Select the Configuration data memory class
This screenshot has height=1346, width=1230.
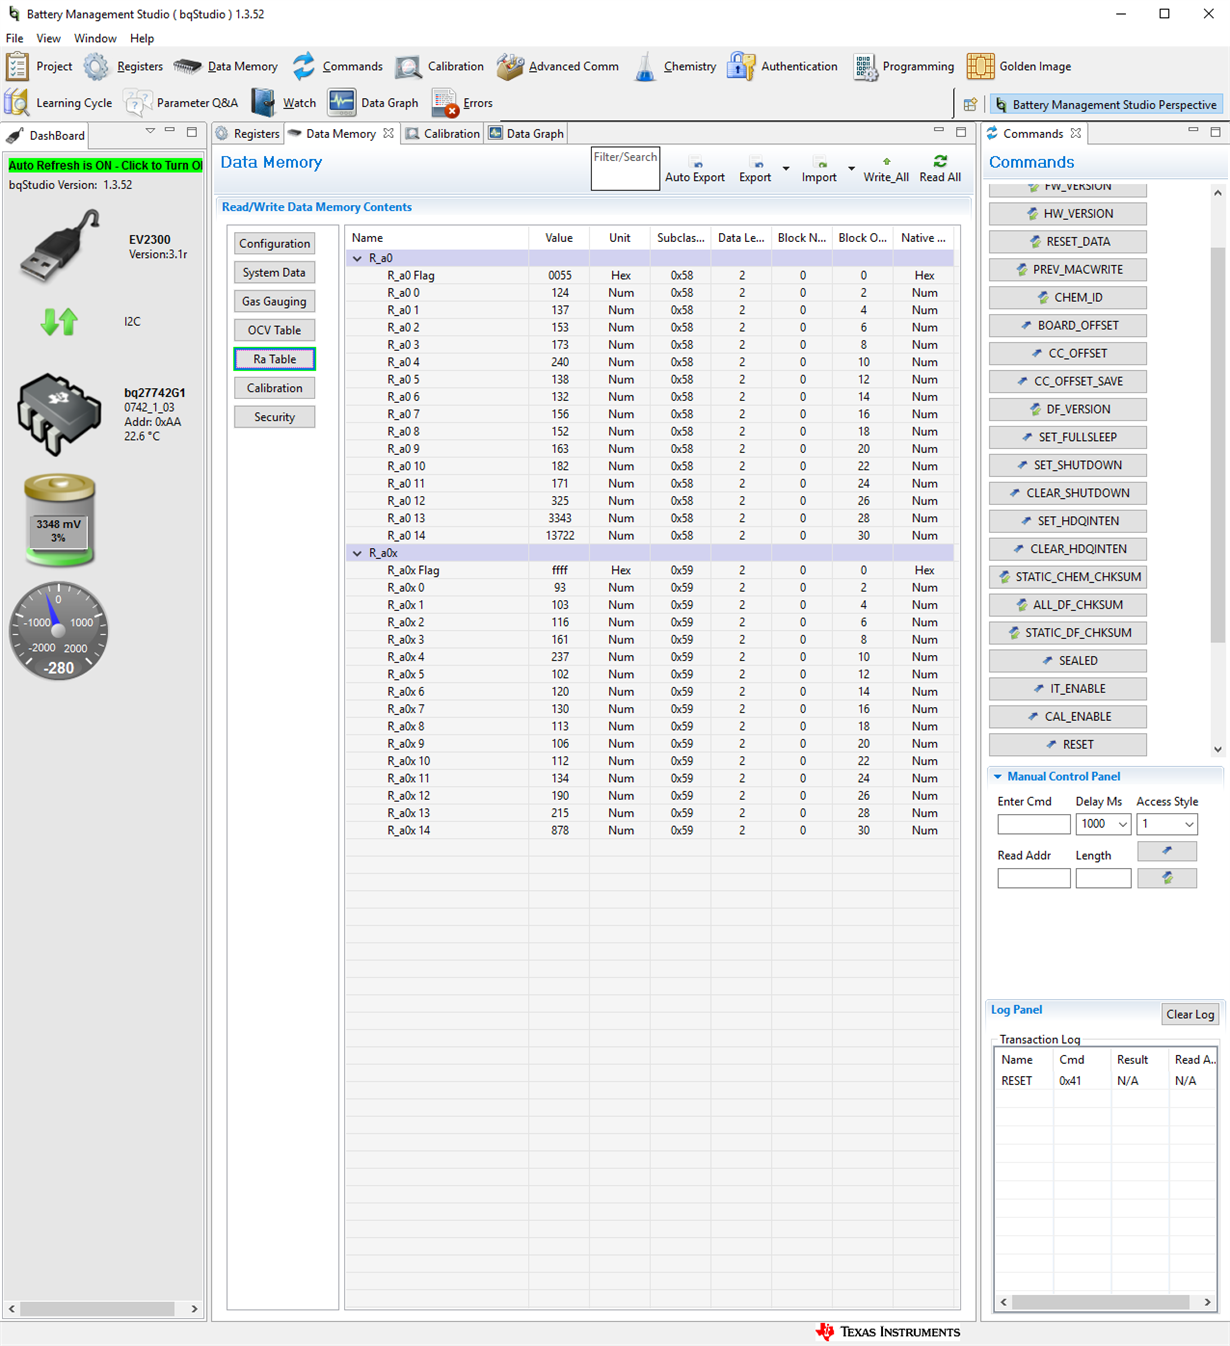pyautogui.click(x=275, y=243)
